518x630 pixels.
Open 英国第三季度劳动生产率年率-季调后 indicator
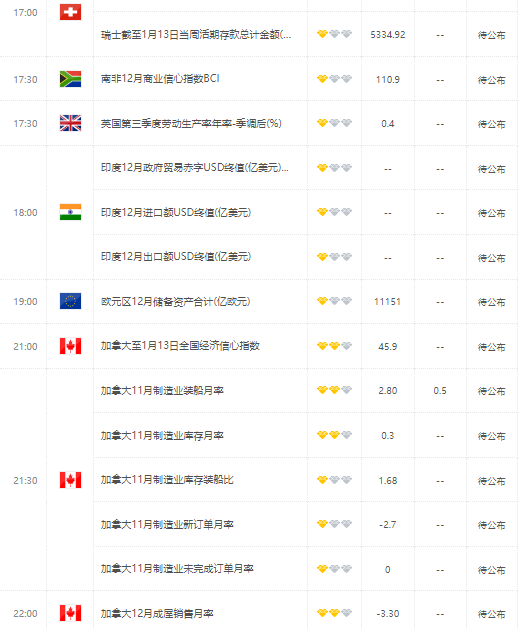click(191, 123)
